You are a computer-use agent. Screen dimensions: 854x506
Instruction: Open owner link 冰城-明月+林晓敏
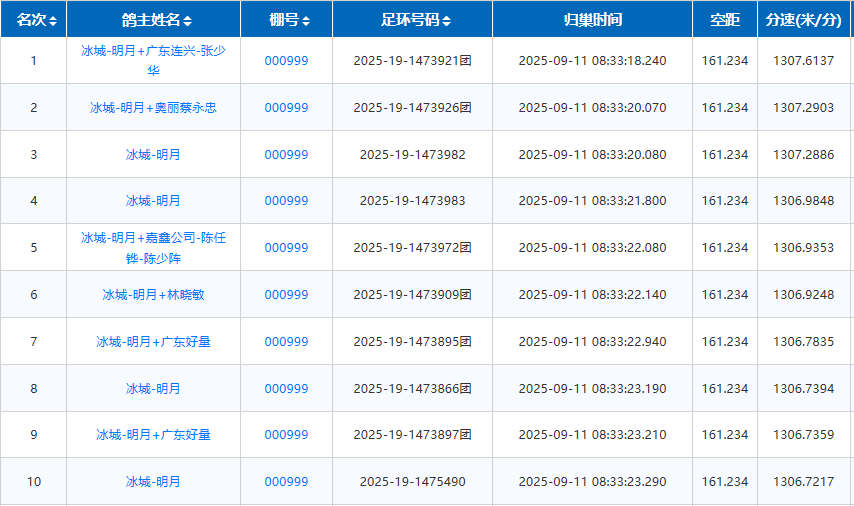pos(153,295)
